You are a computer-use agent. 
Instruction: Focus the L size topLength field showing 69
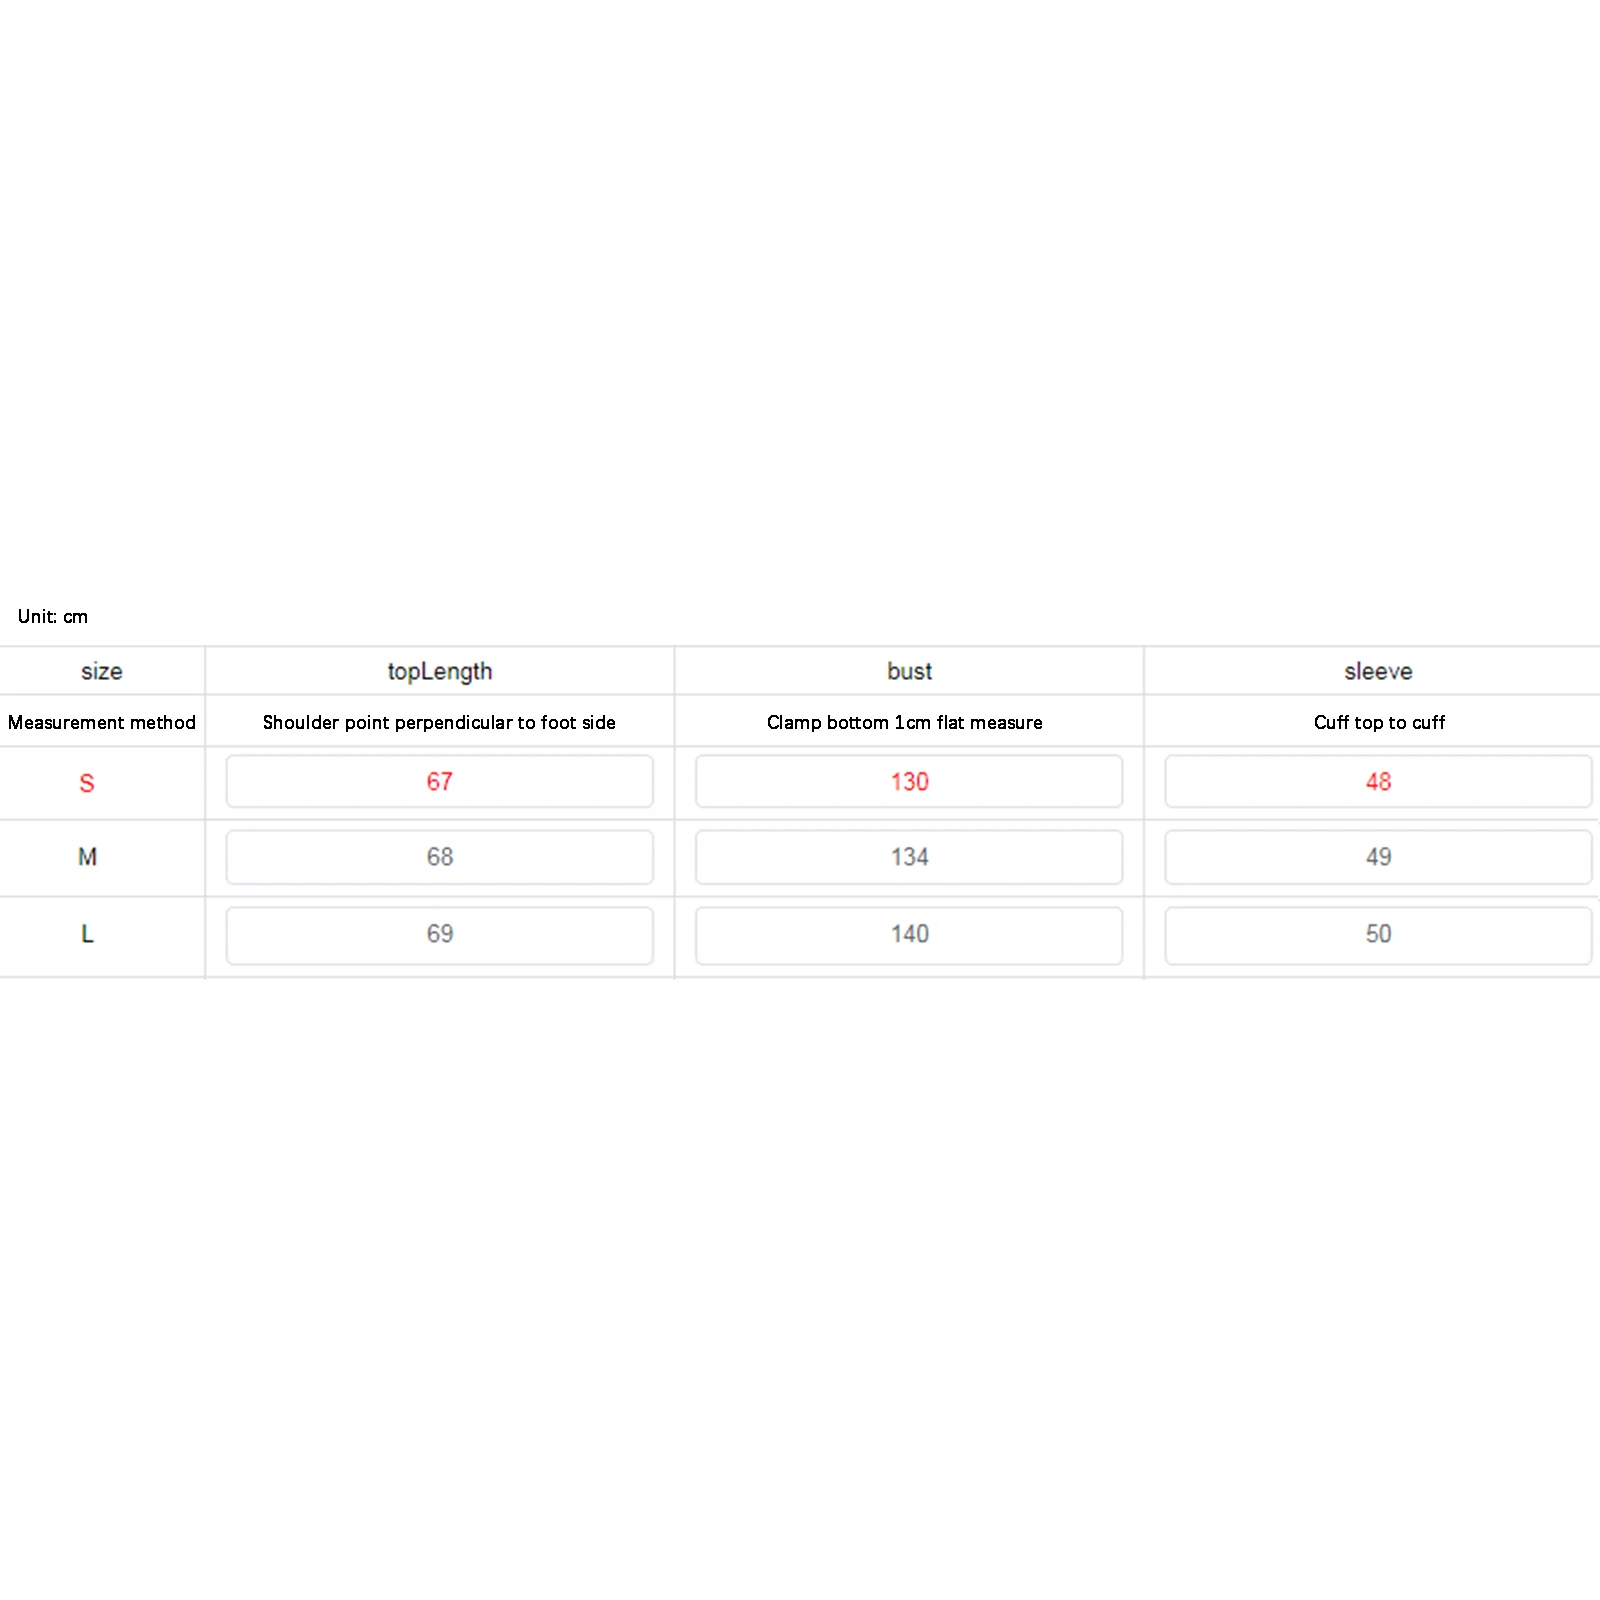click(439, 934)
